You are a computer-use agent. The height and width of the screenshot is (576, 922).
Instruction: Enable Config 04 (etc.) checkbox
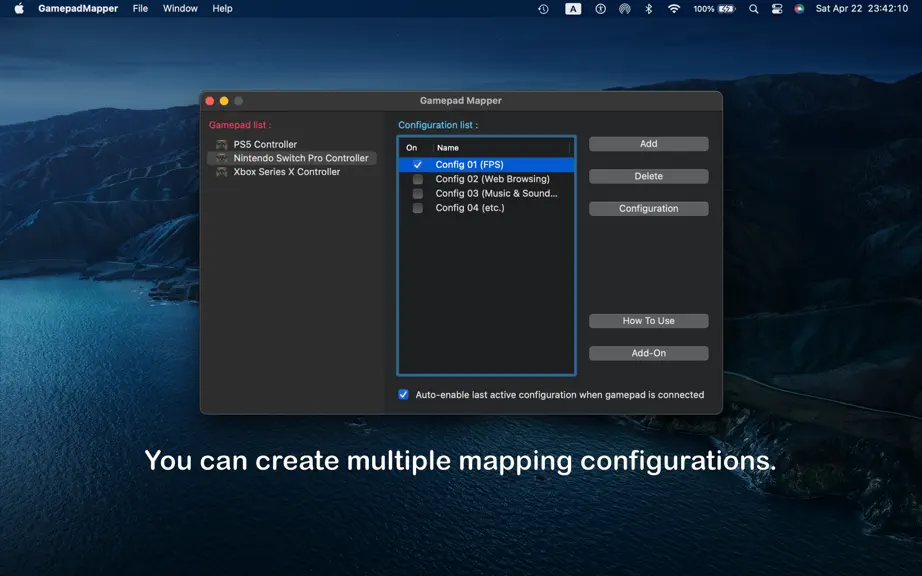pyautogui.click(x=417, y=208)
